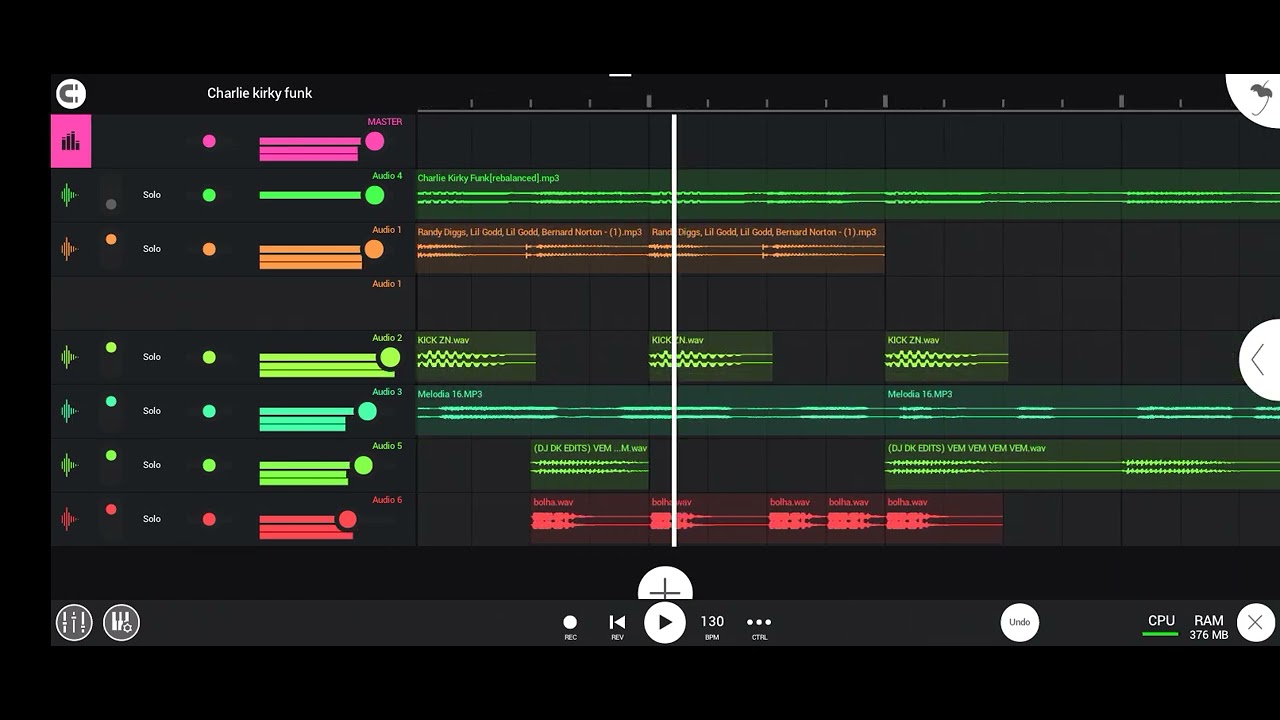
Task: Open the CTRL three-dots menu
Action: tap(759, 627)
